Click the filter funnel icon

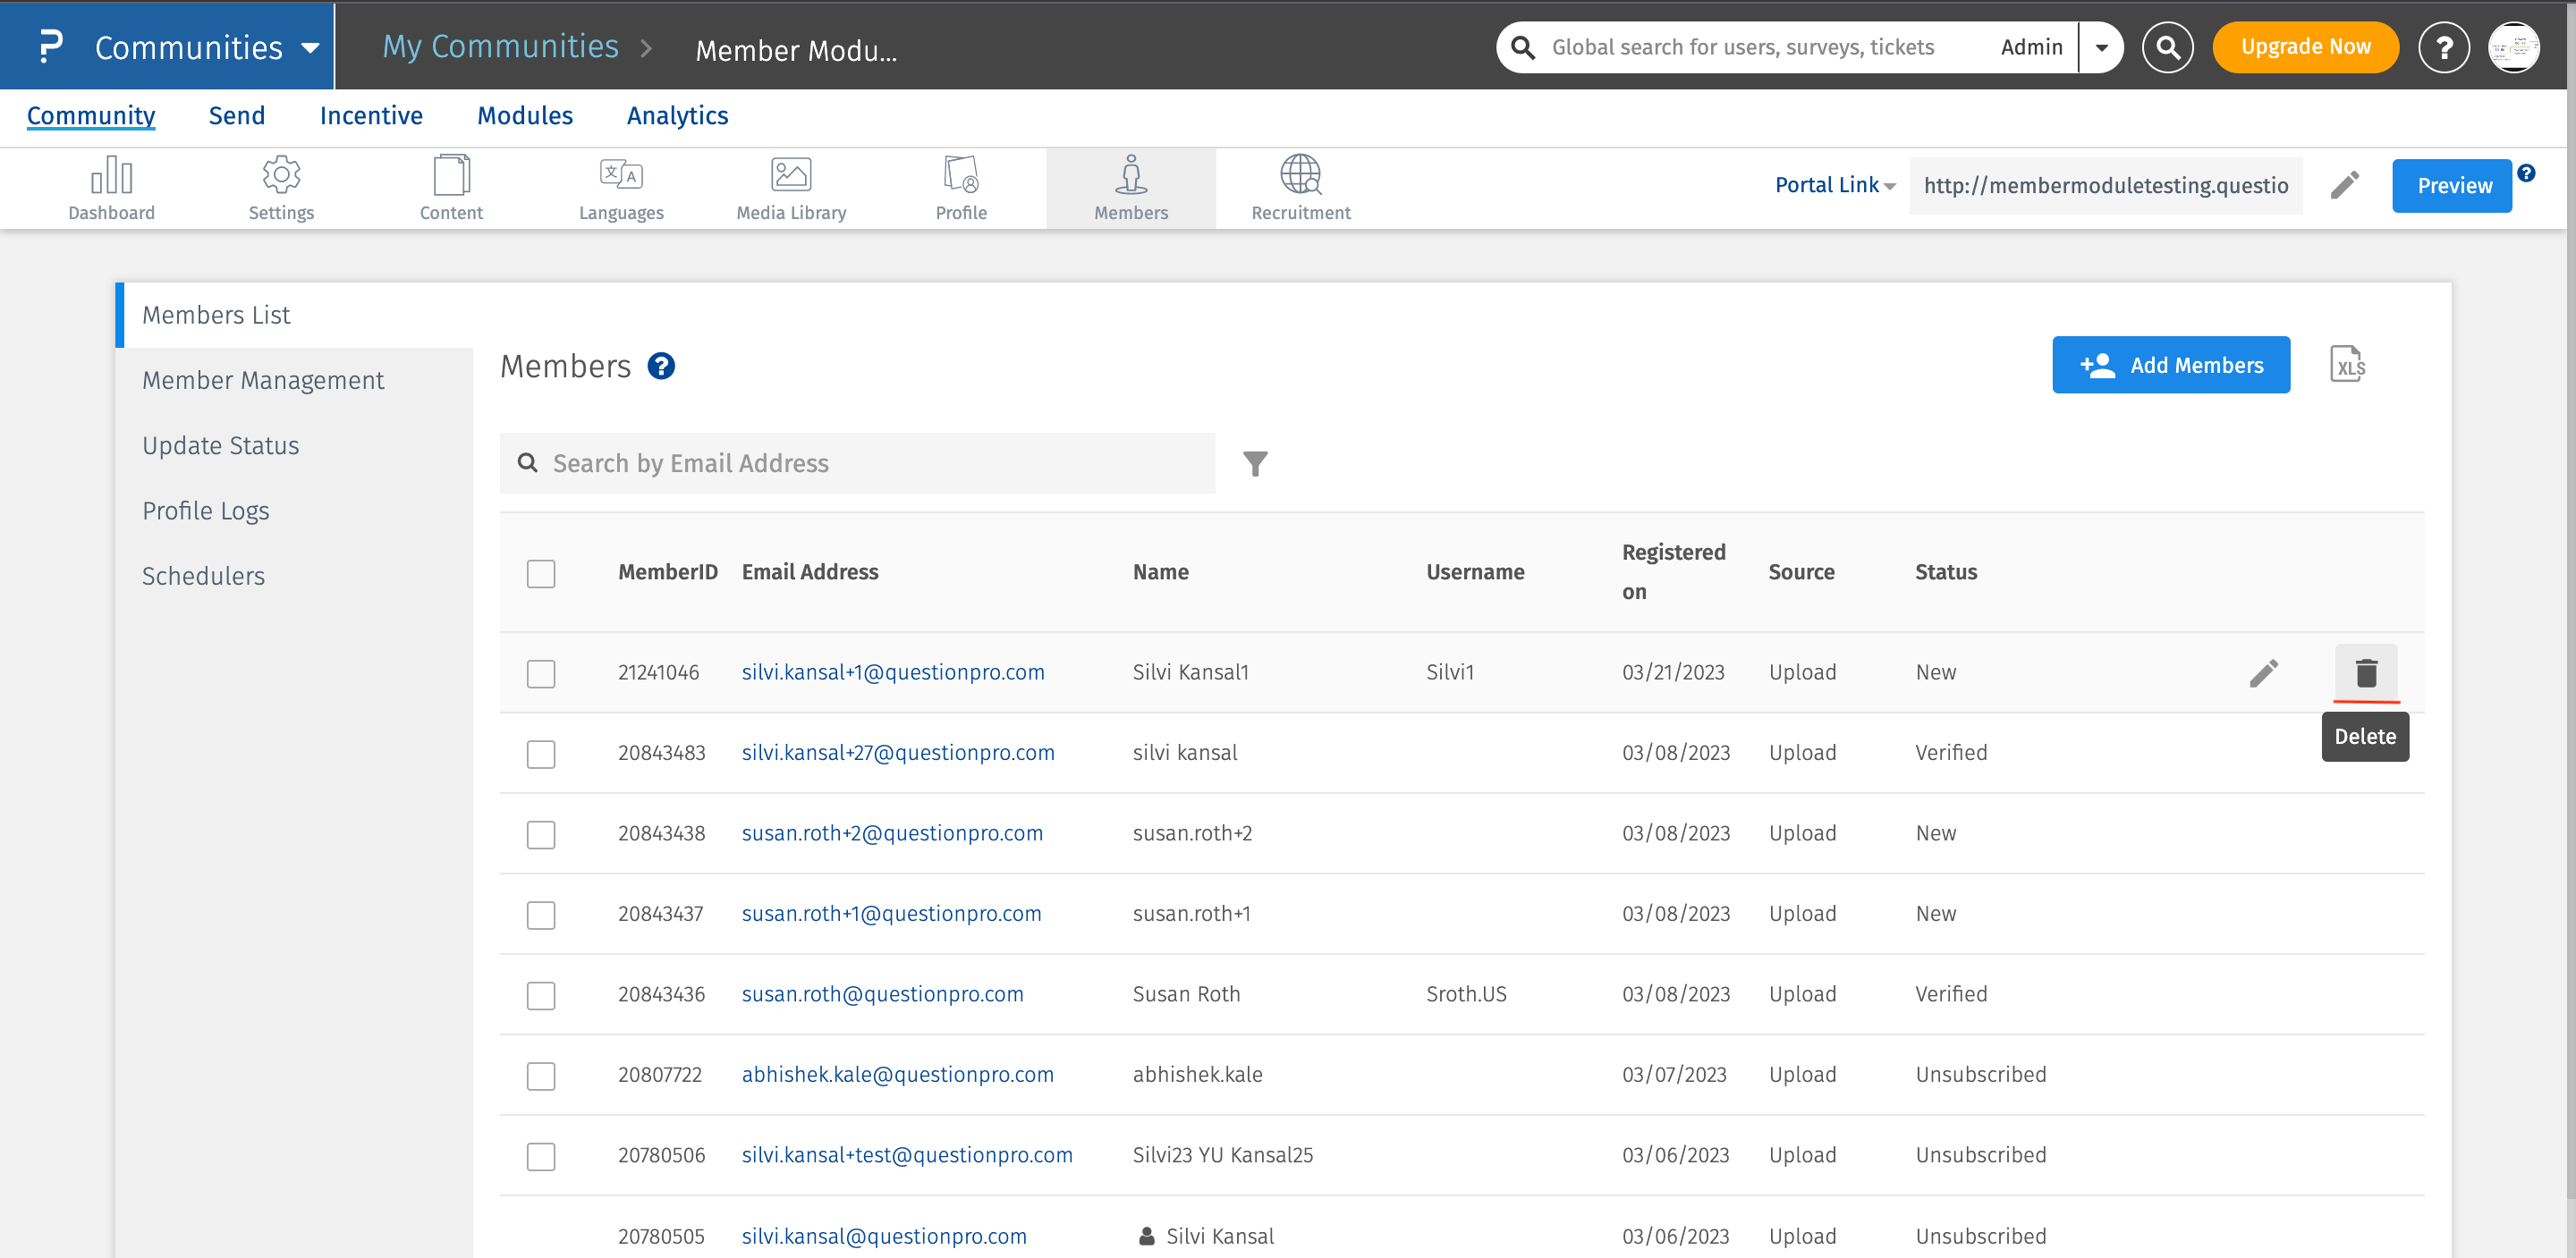1255,464
